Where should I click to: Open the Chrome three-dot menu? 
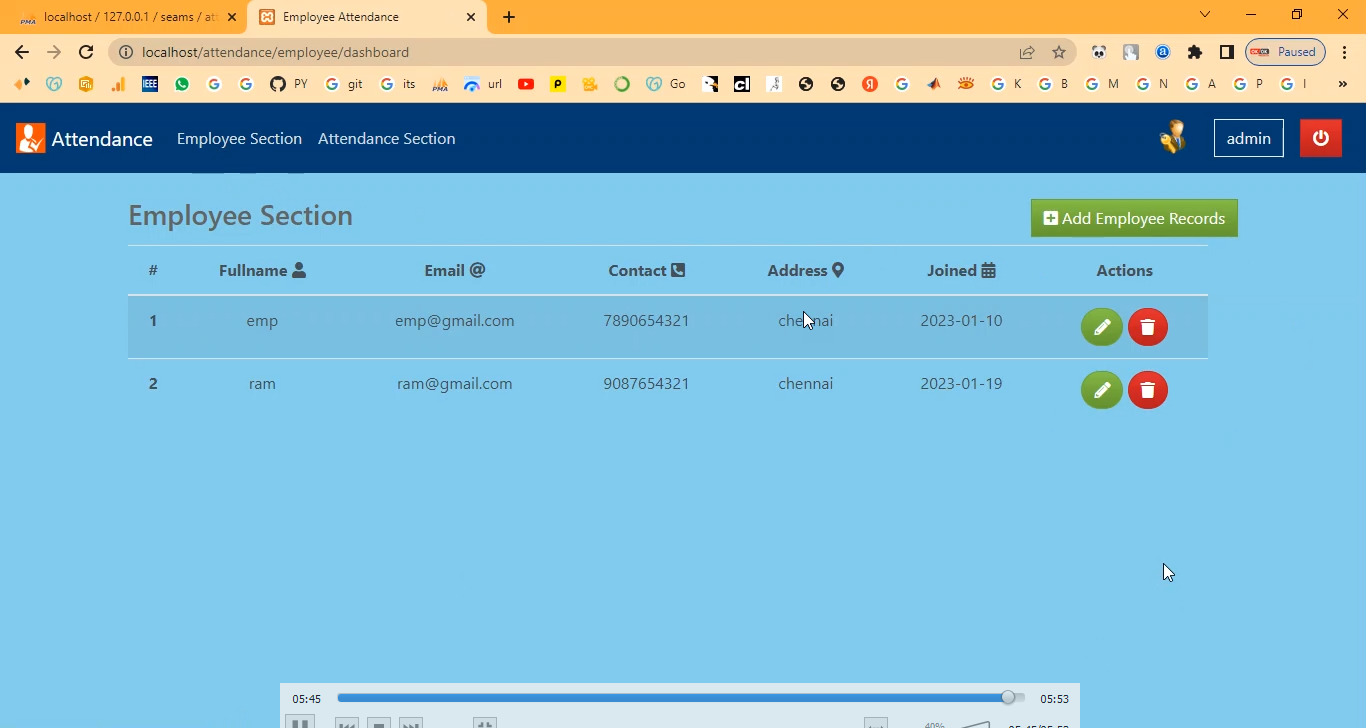(x=1345, y=52)
